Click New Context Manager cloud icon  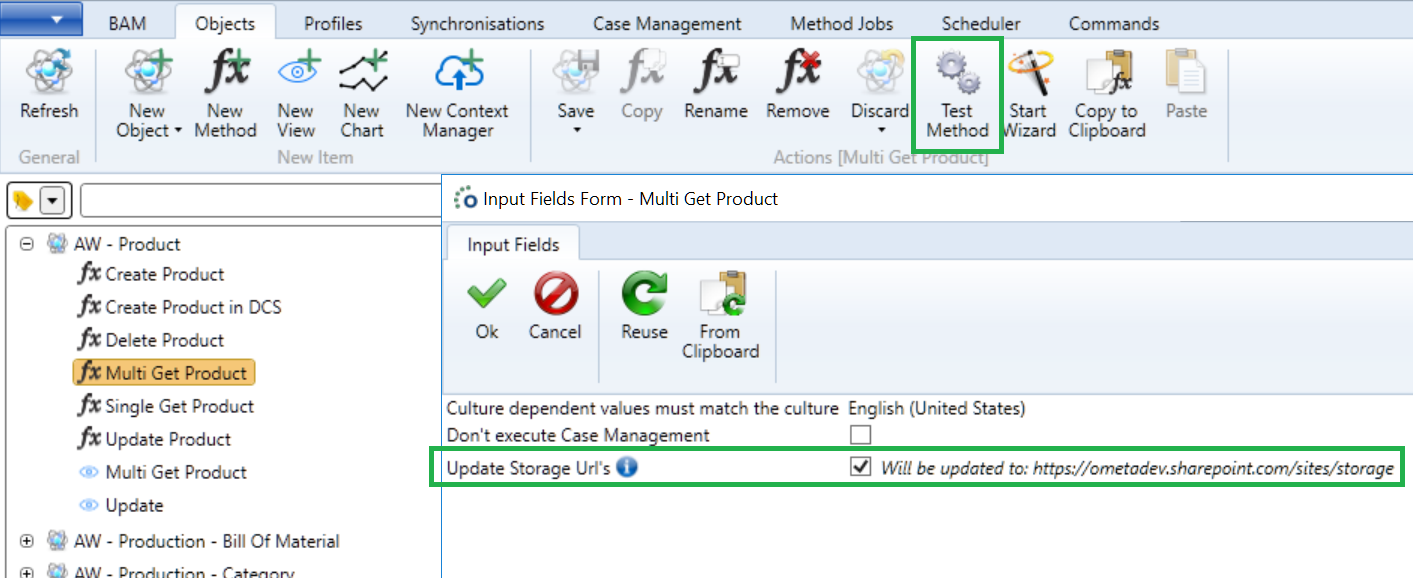coord(457,76)
